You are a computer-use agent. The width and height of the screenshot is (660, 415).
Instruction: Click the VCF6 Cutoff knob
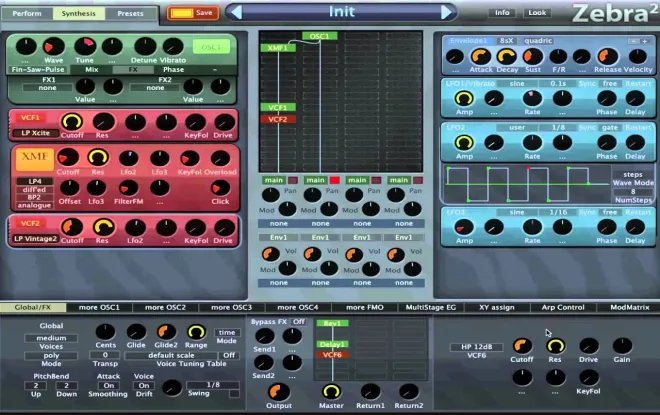point(522,346)
